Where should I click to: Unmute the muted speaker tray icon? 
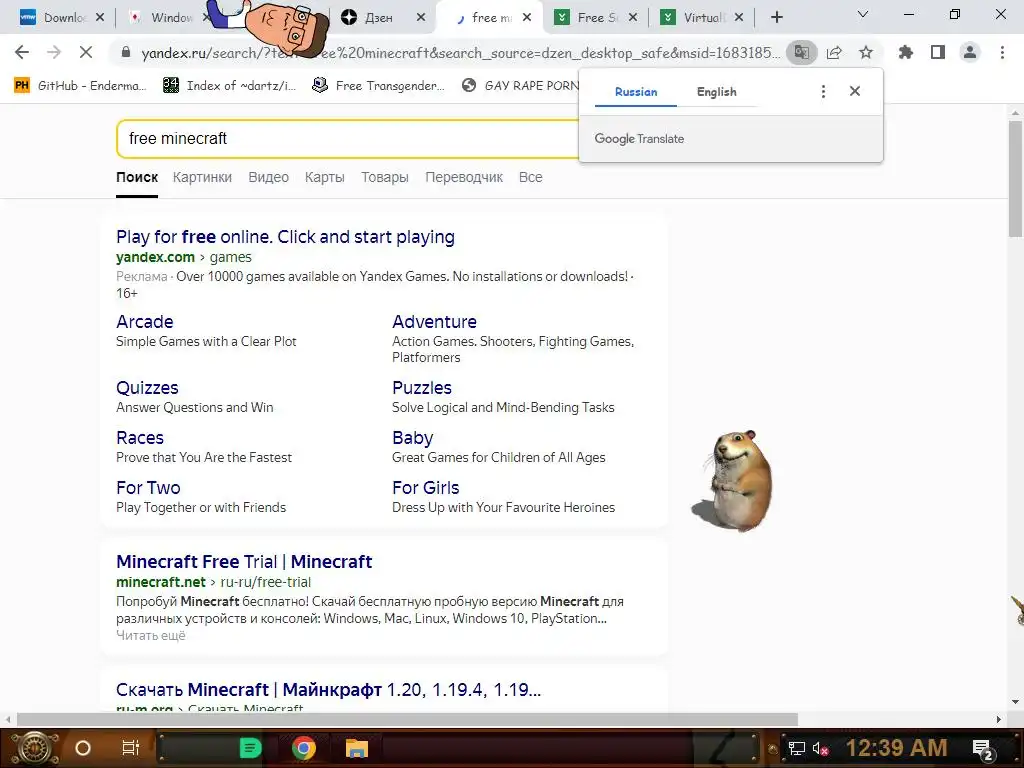(x=820, y=748)
